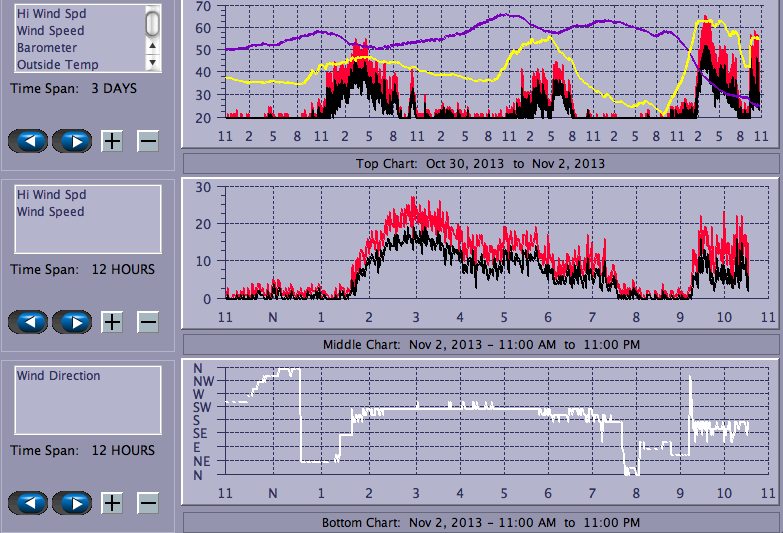Click the bottom chart forward arrow button
The height and width of the screenshot is (533, 783).
click(x=72, y=503)
